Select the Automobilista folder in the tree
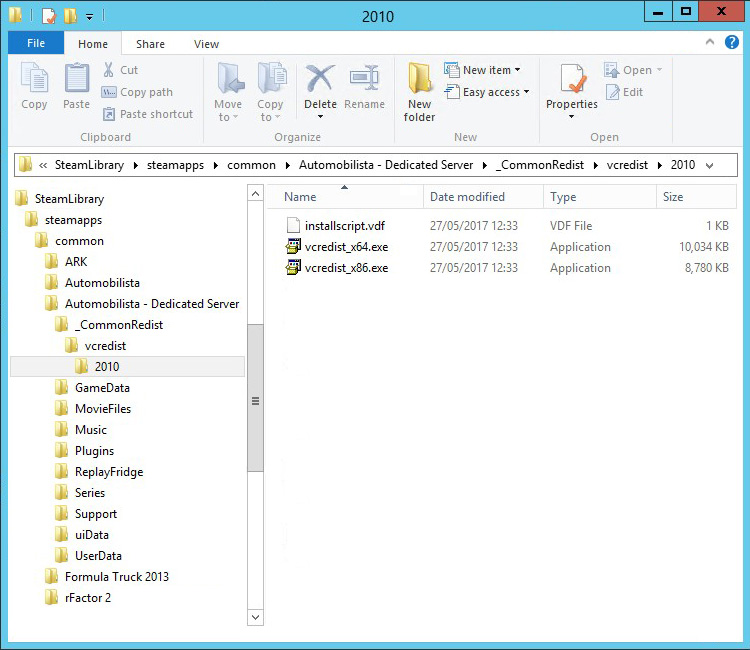750x650 pixels. pos(102,283)
